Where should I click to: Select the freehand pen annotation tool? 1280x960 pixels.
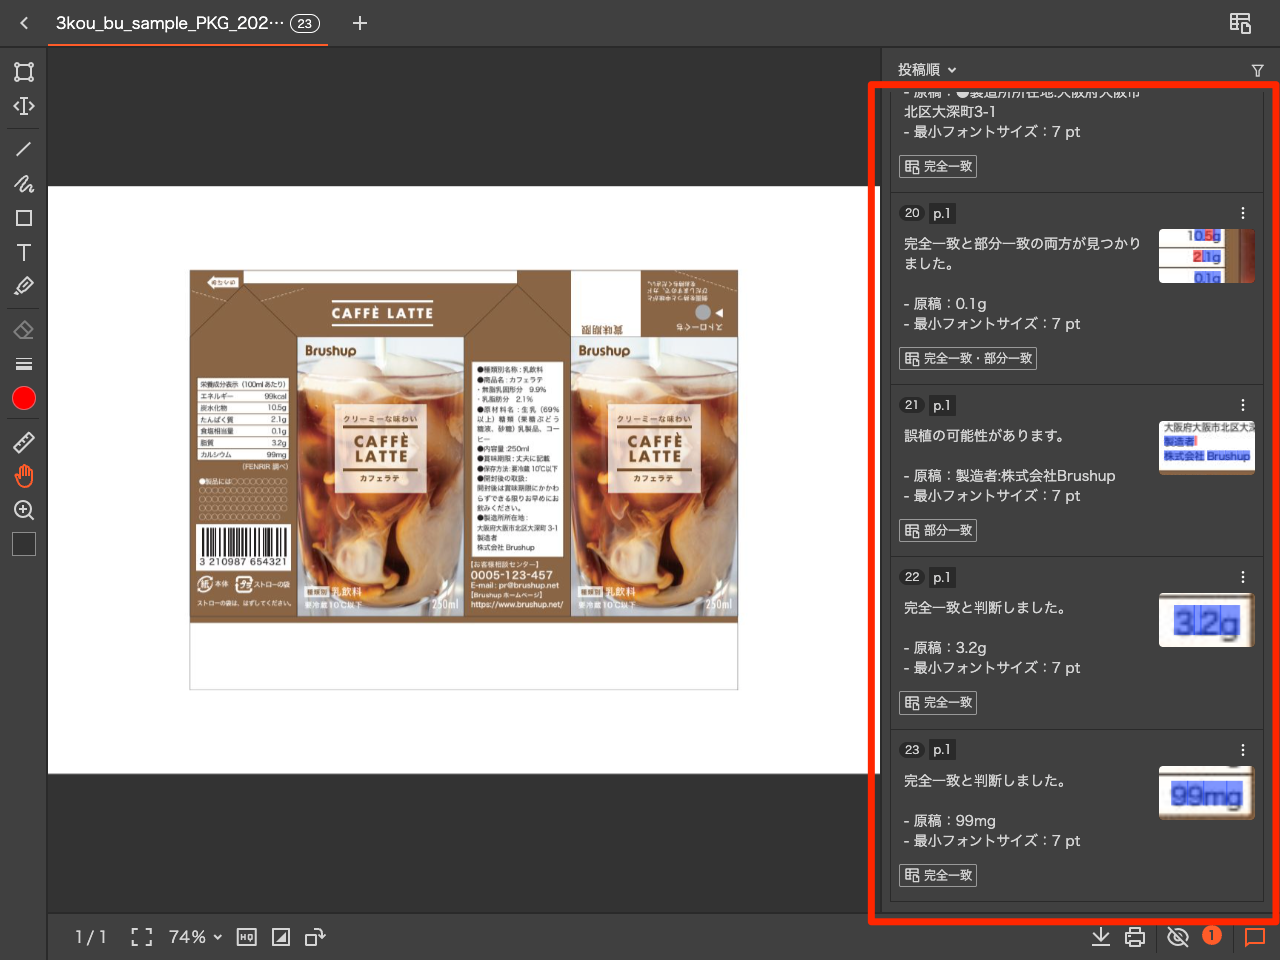click(23, 184)
